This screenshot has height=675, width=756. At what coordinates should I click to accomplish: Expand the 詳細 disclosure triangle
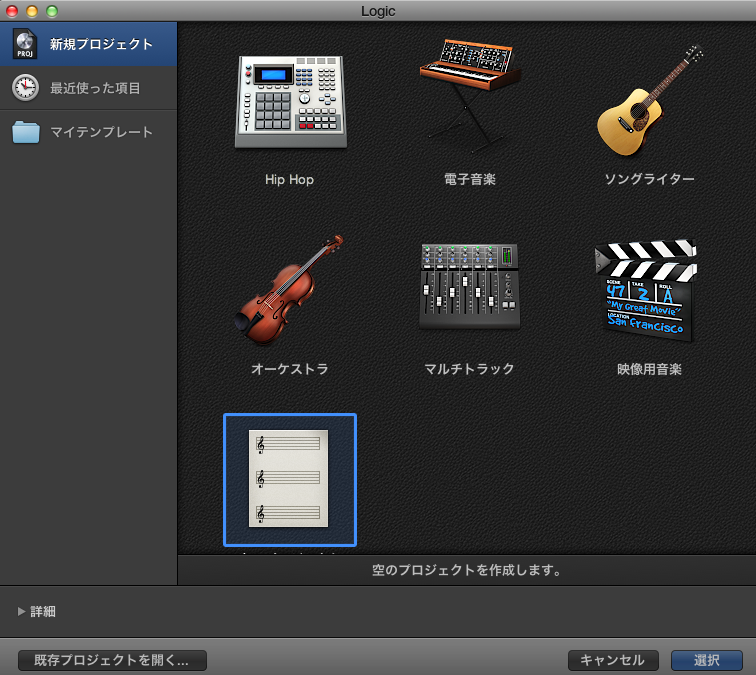[21, 611]
